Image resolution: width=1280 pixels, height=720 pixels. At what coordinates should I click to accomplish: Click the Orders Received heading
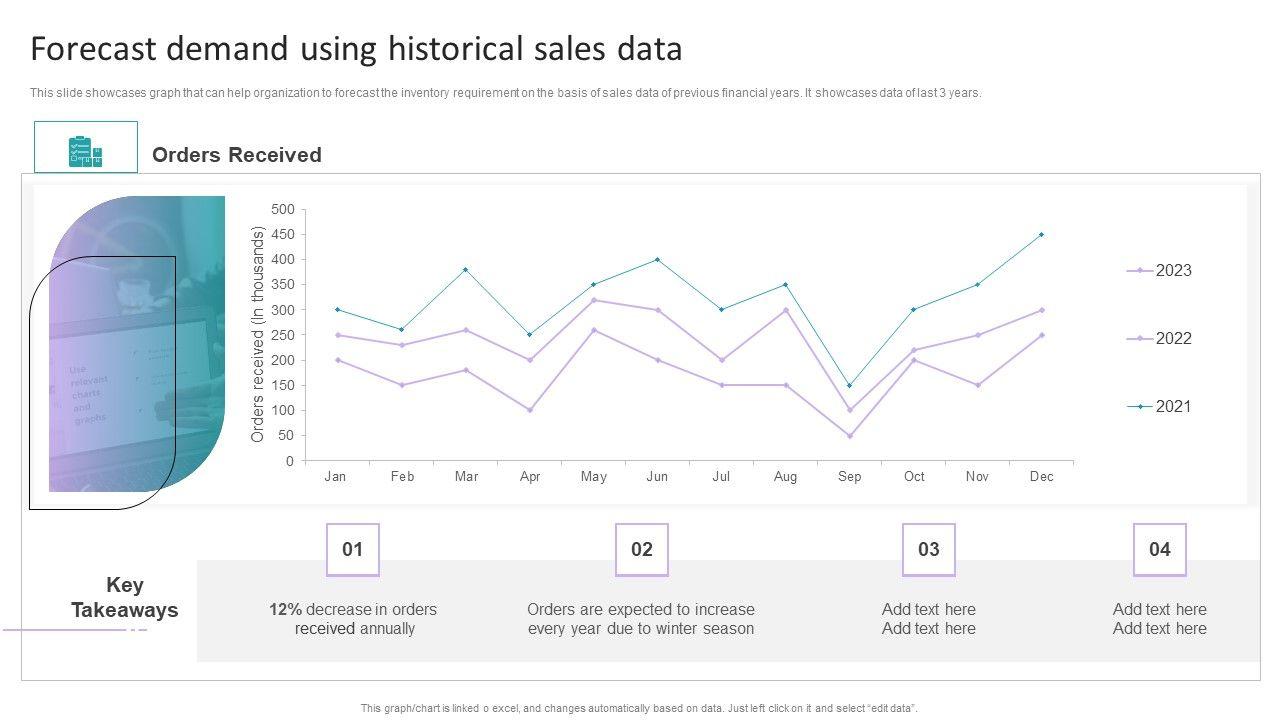(237, 155)
